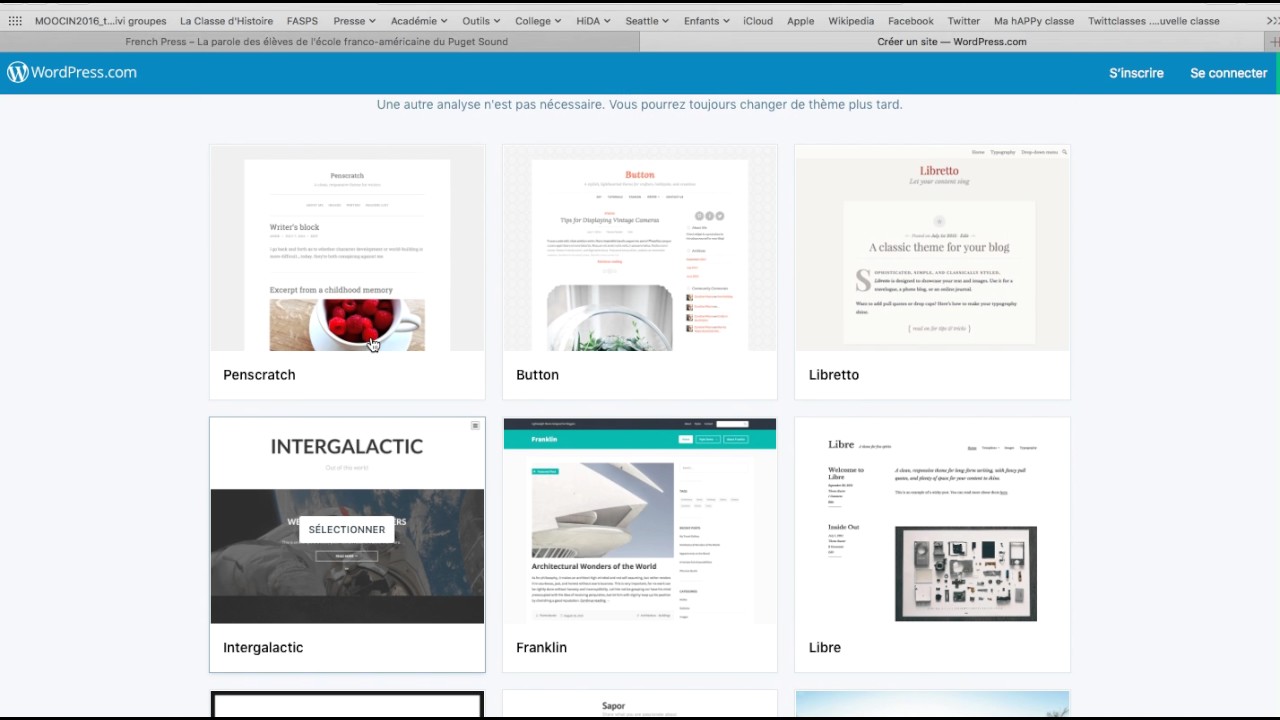Click the WordPress.com logo
Image resolution: width=1280 pixels, height=720 pixels.
click(x=72, y=72)
